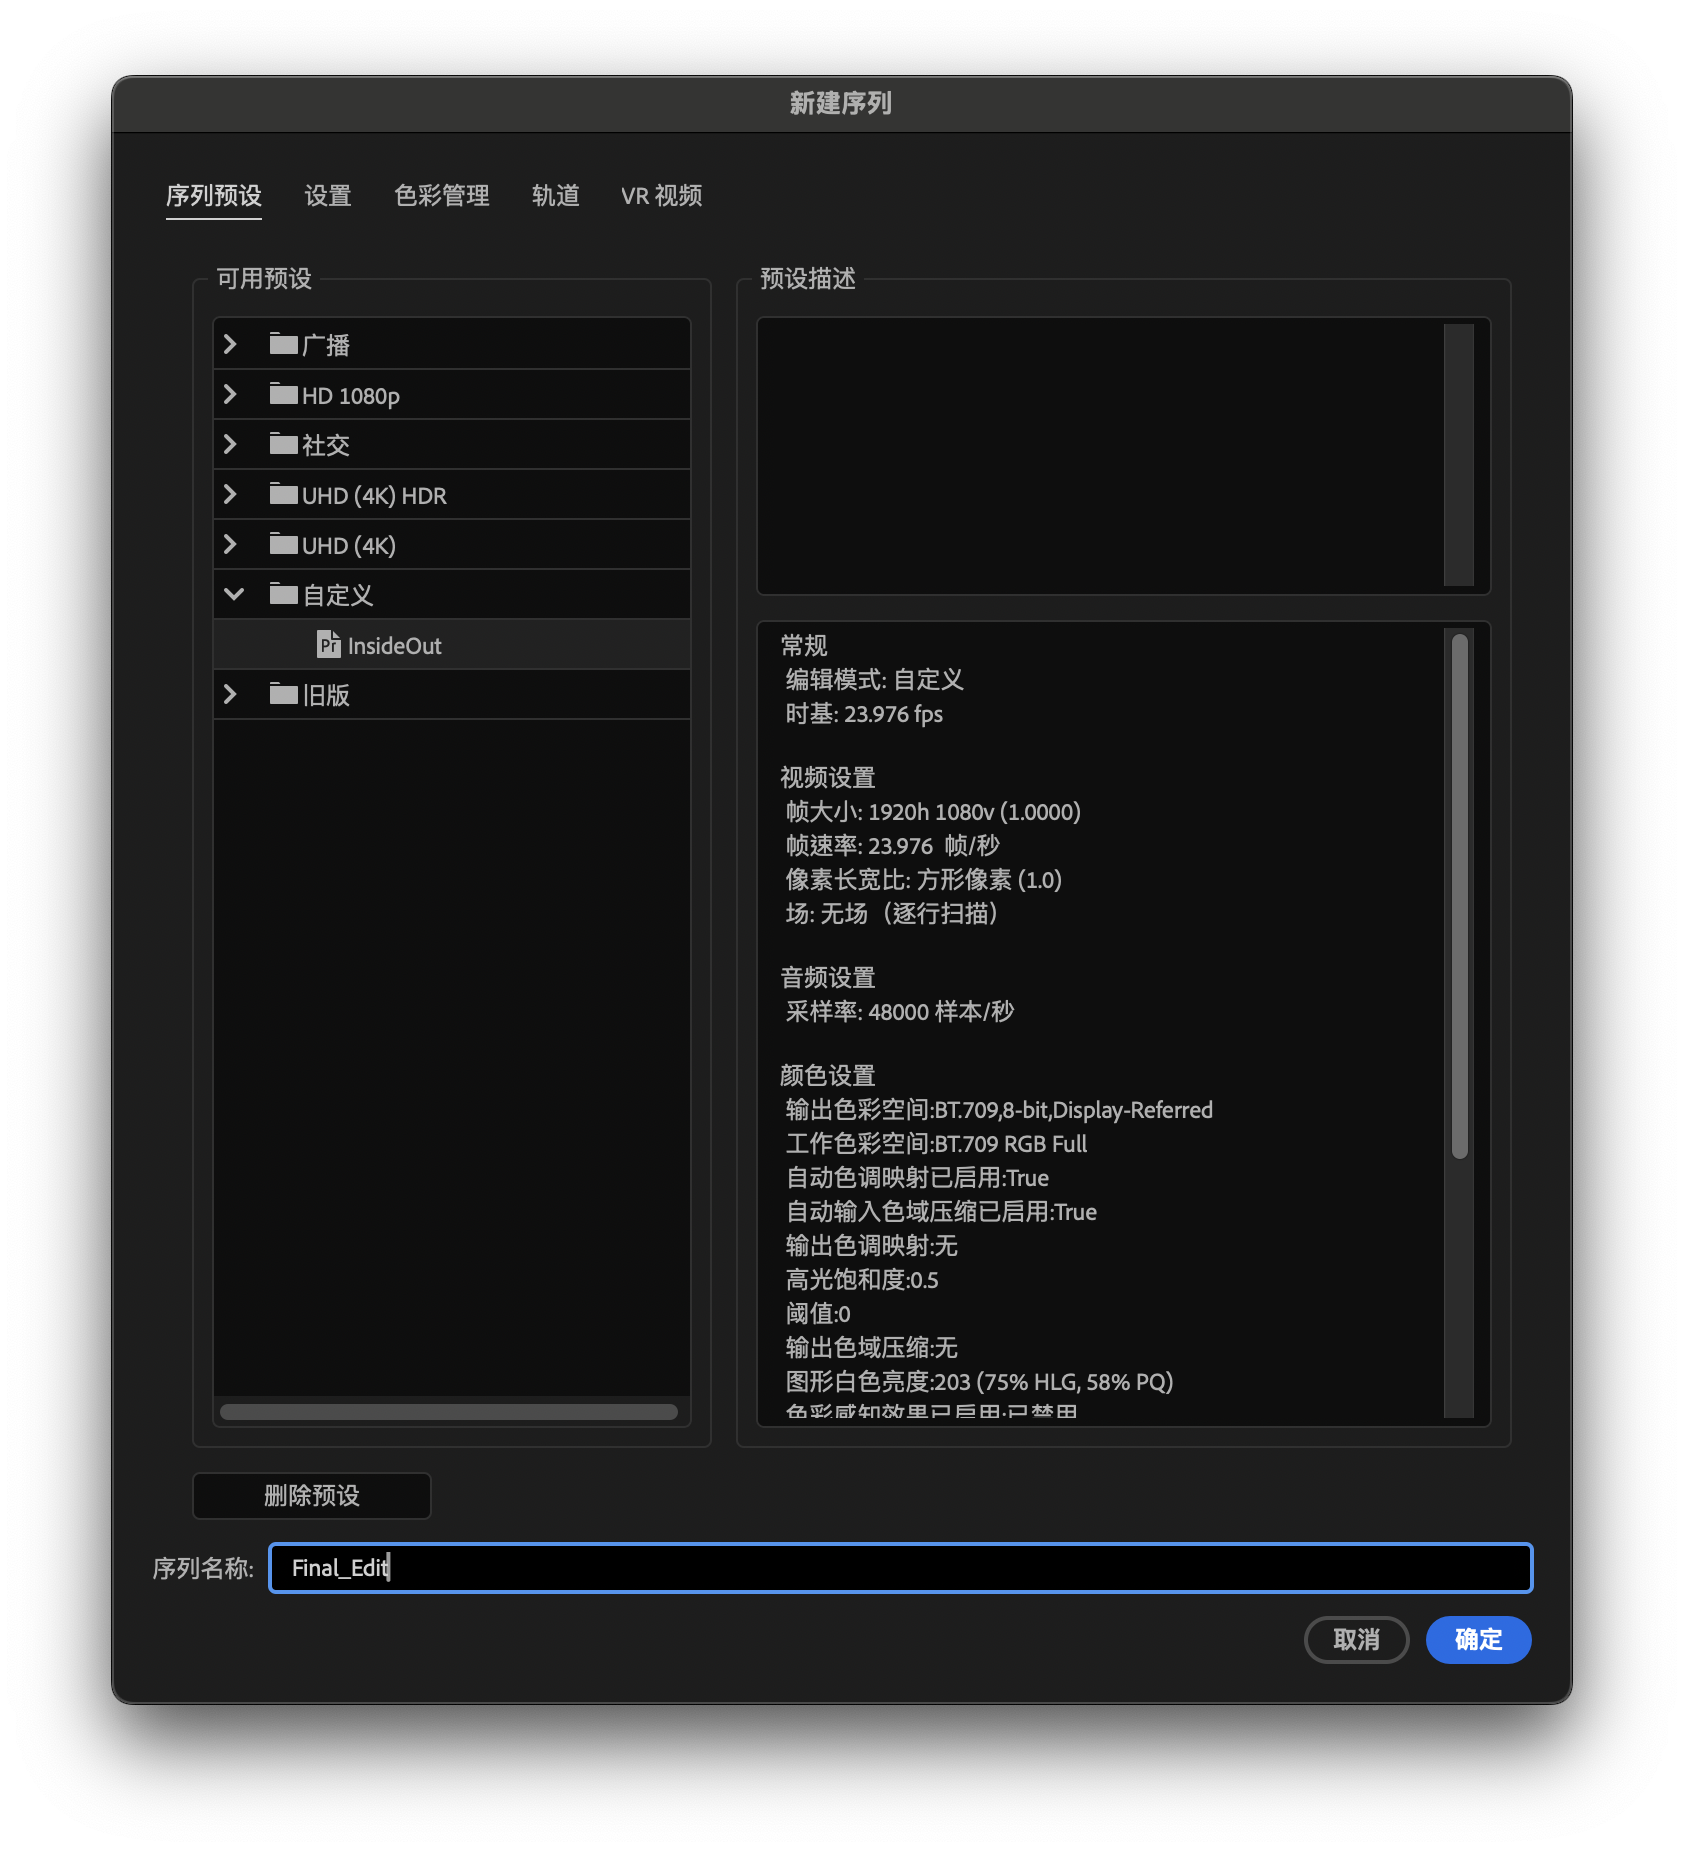Screen dimensions: 1684x1852
Task: Click the 自定义 folder icon
Action: (284, 594)
